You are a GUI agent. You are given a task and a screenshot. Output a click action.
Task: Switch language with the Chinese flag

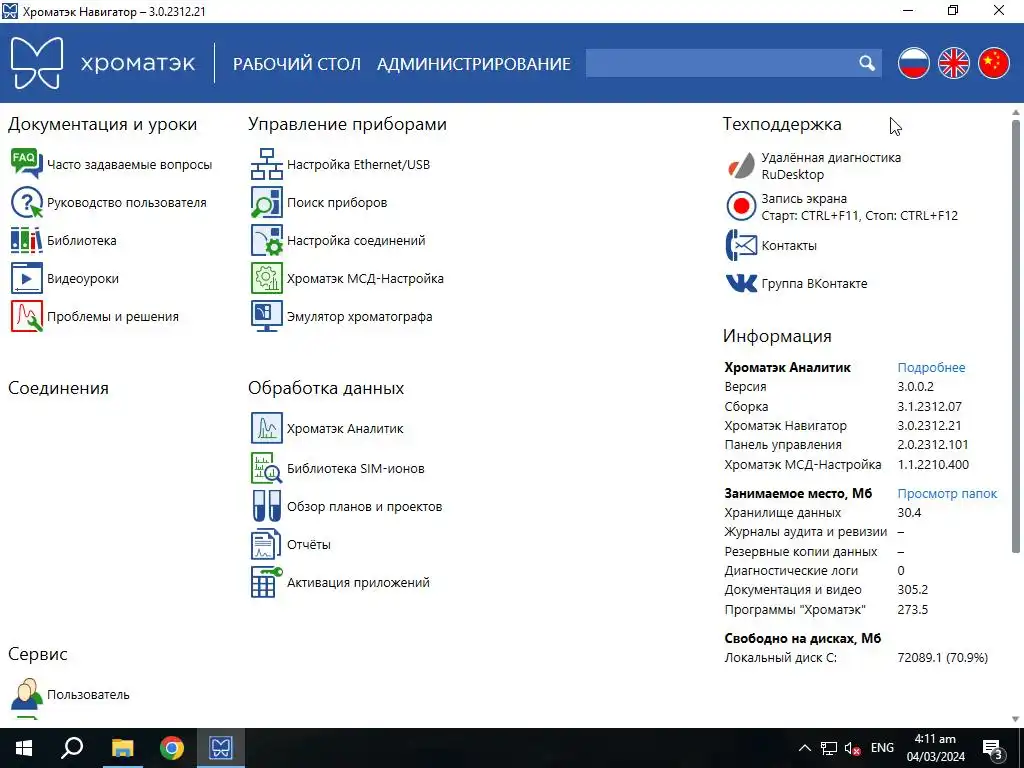(994, 63)
